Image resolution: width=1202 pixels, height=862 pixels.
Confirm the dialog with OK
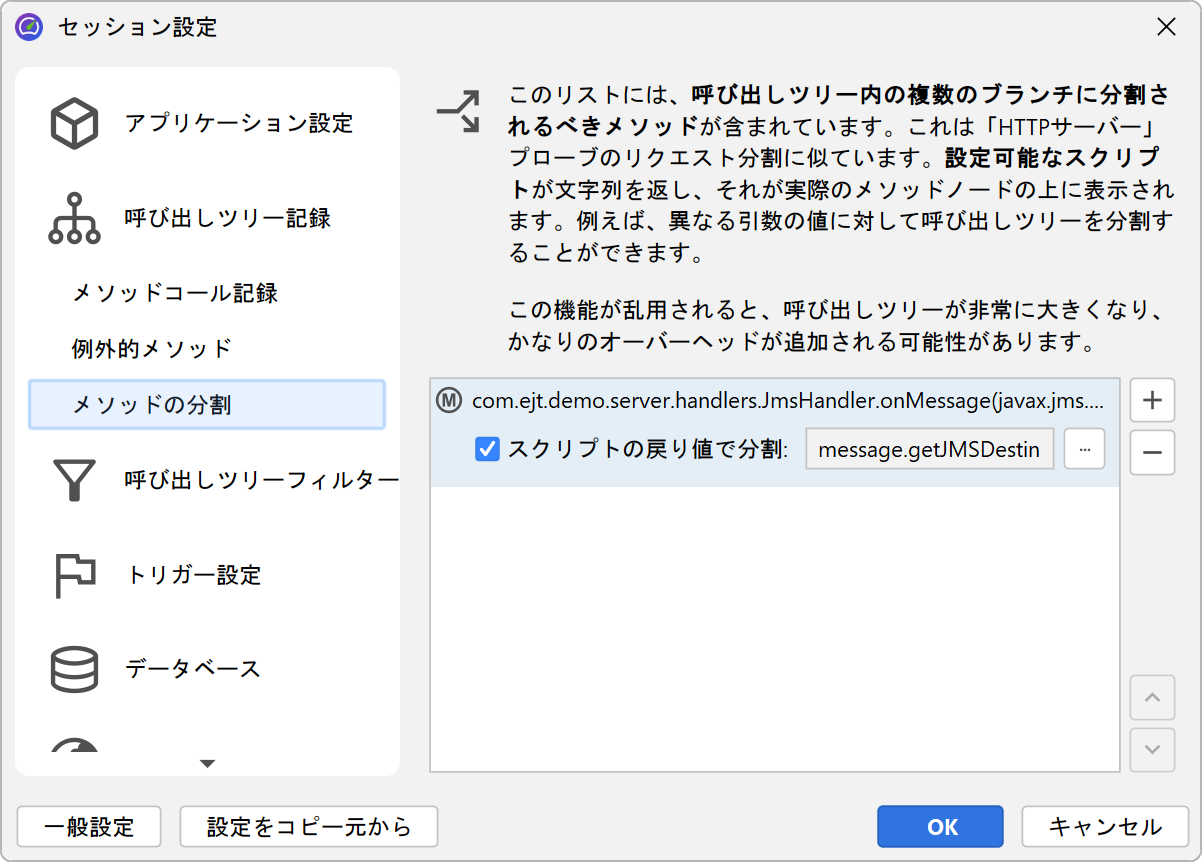[940, 827]
